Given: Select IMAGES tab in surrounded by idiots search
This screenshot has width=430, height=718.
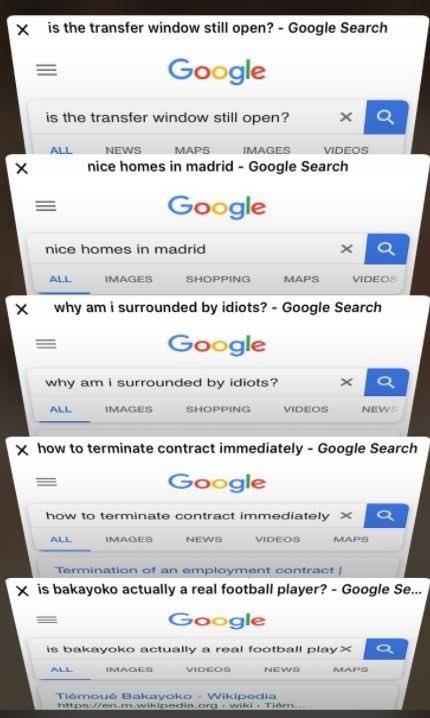Looking at the screenshot, I should pyautogui.click(x=129, y=409).
